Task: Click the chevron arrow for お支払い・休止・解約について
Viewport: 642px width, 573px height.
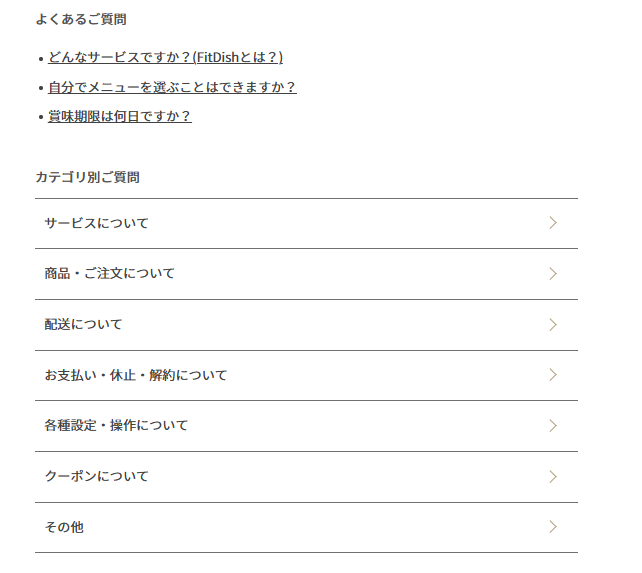Action: (x=553, y=375)
